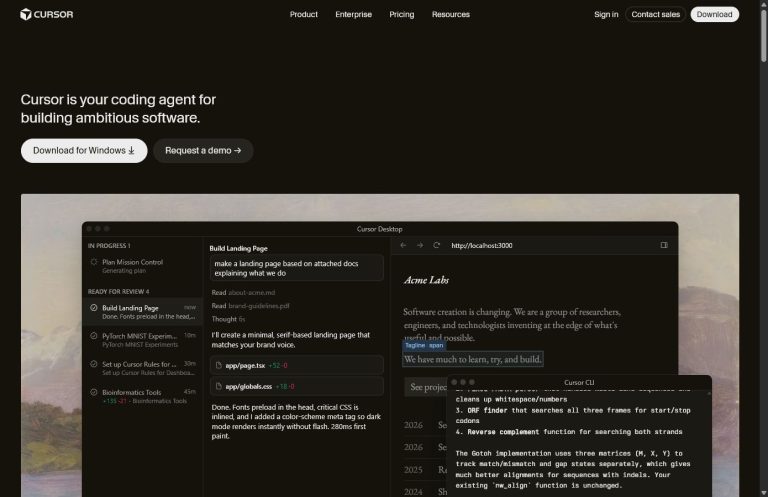Click checkmark icon beside PyTorch MNIST task
The image size is (768, 497).
pos(94,336)
